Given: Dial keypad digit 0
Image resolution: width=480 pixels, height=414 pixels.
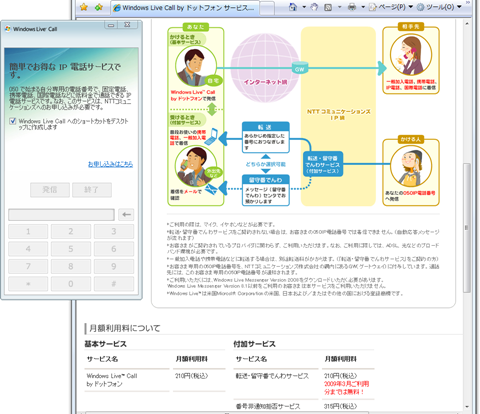Looking at the screenshot, I should (71, 284).
